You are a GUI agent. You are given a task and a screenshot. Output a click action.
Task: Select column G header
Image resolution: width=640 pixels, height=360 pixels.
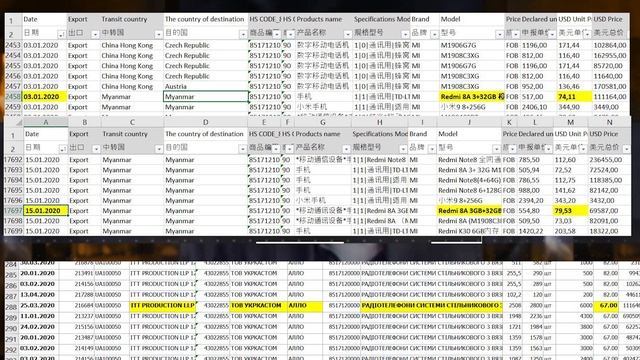tap(322, 122)
